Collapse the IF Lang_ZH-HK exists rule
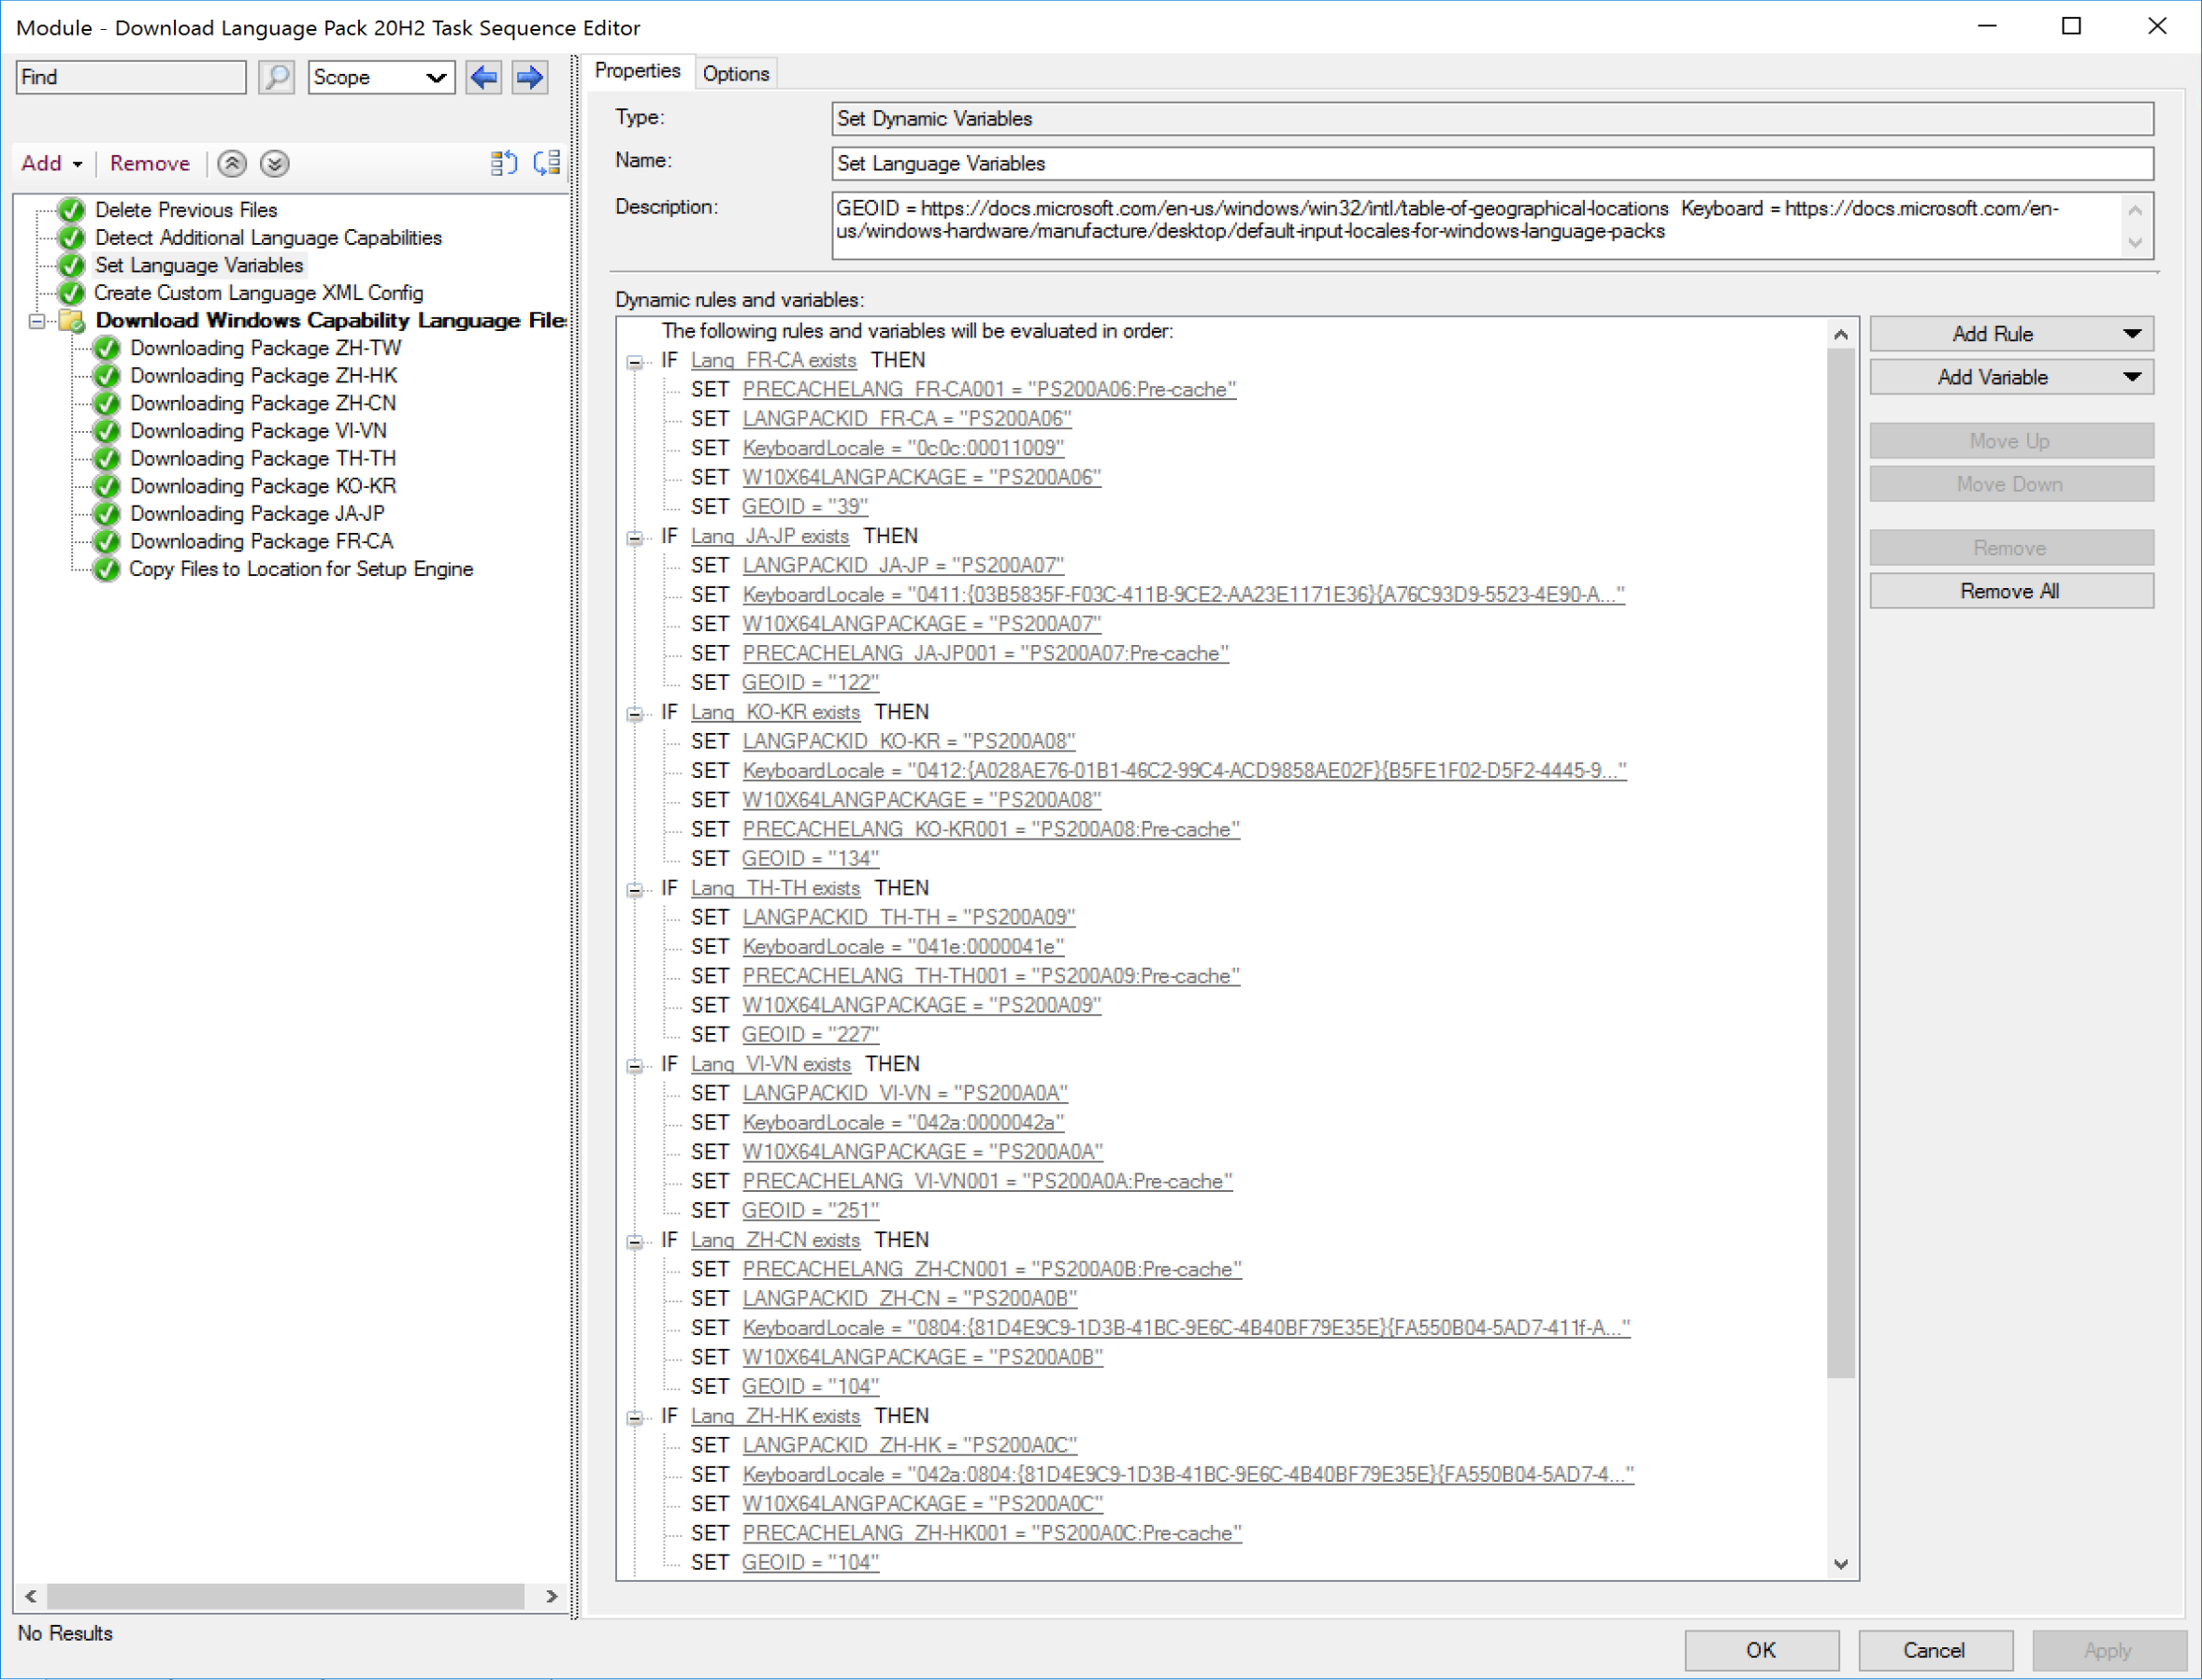 (x=634, y=1418)
